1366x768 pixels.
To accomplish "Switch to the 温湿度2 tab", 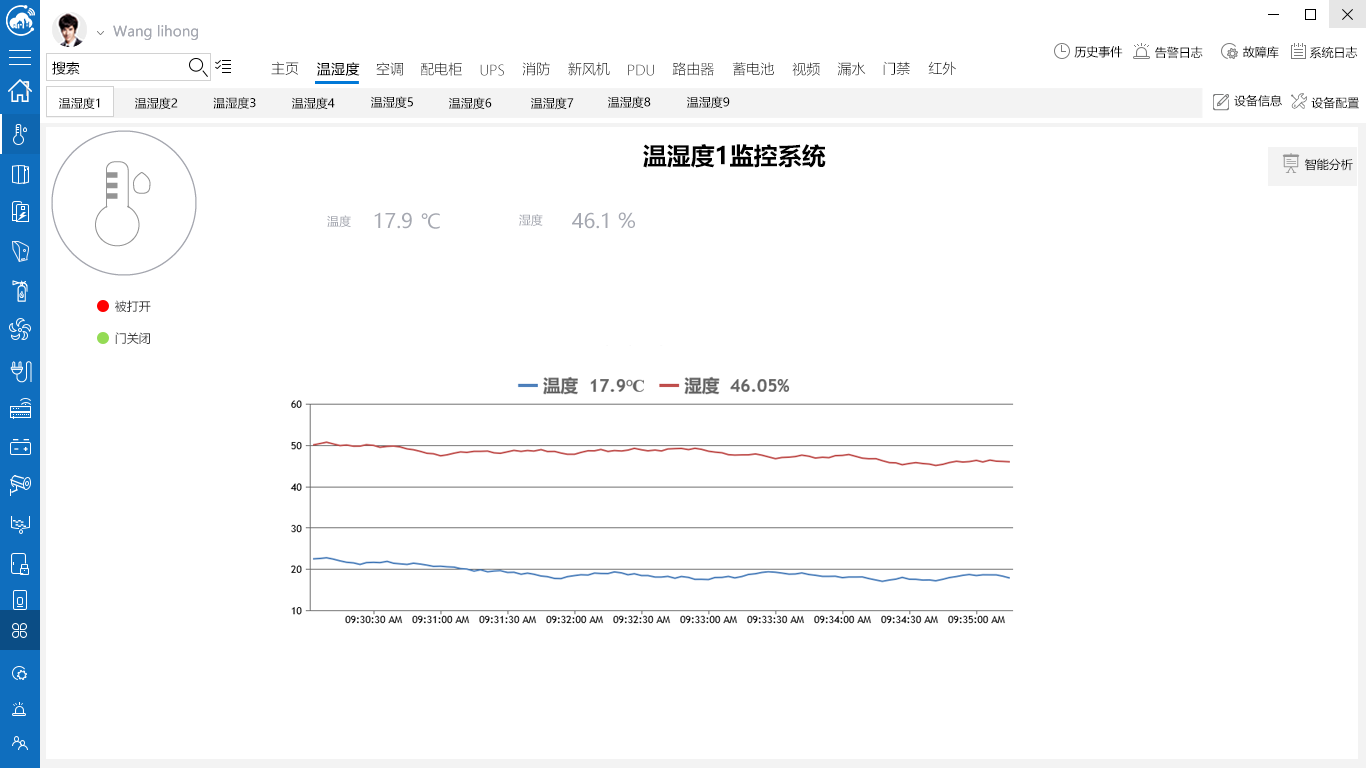I will (x=156, y=102).
